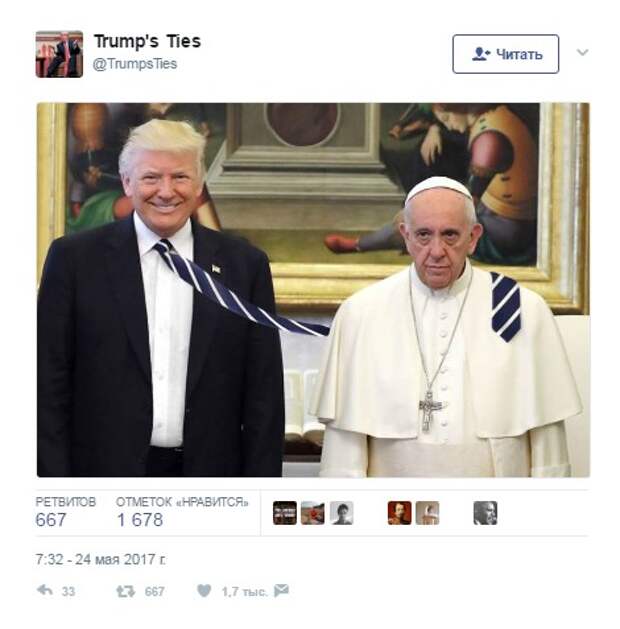This screenshot has width=620, height=629.
Task: Click the retweet icon below the timestamp
Action: (125, 591)
